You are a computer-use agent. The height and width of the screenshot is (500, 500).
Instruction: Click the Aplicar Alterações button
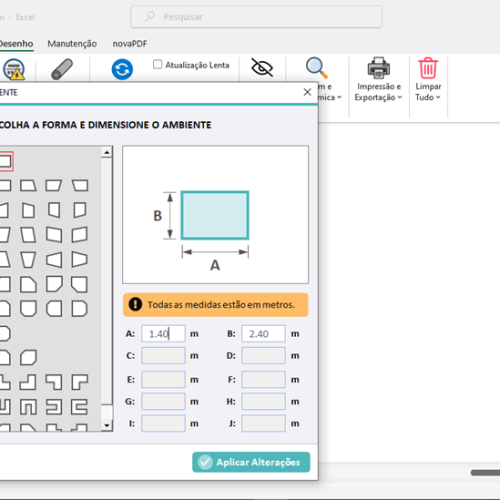[x=251, y=462]
